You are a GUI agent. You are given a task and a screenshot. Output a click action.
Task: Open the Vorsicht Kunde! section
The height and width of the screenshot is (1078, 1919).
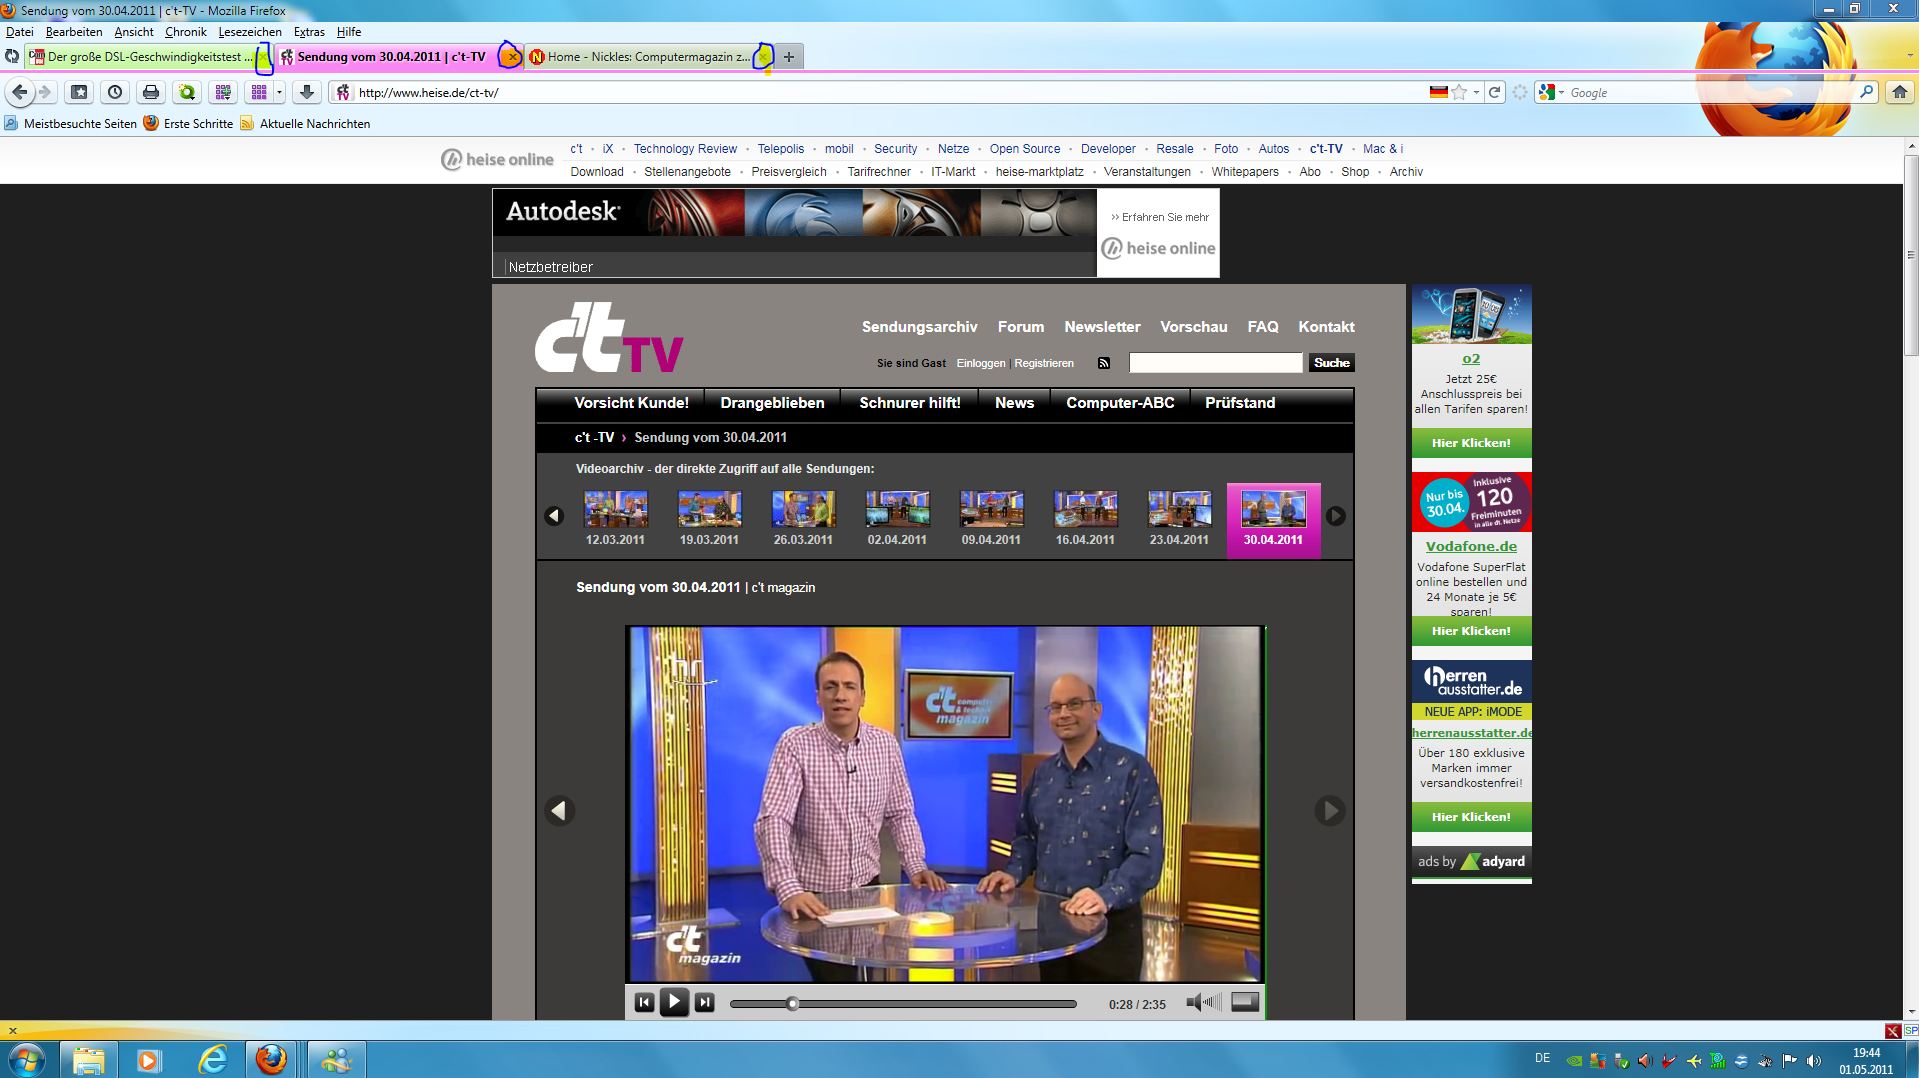pos(631,403)
